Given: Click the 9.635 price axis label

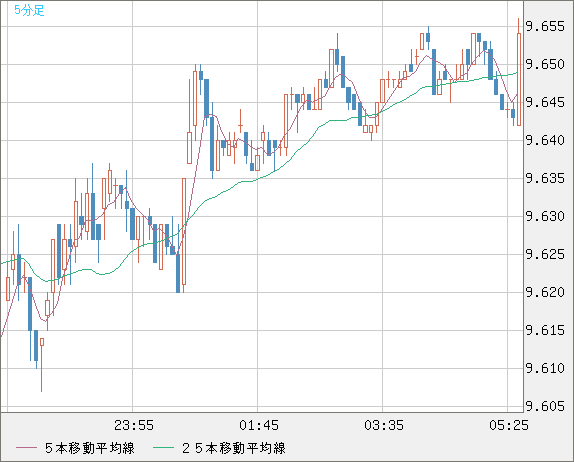Looking at the screenshot, I should tap(545, 178).
